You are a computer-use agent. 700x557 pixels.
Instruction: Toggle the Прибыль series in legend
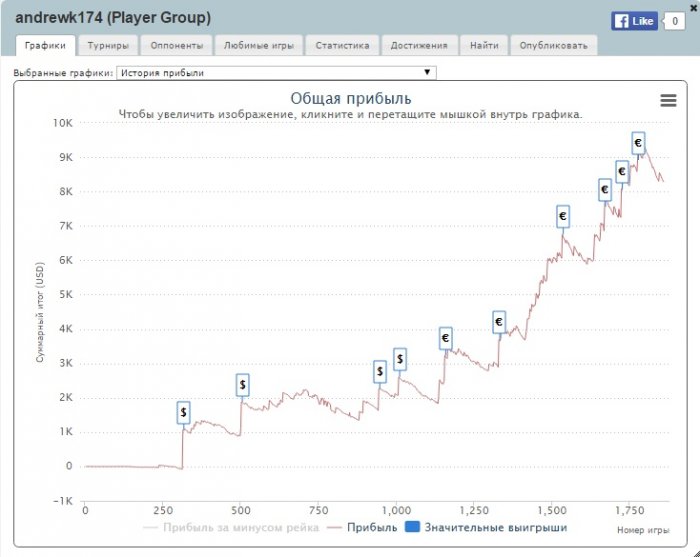(364, 527)
